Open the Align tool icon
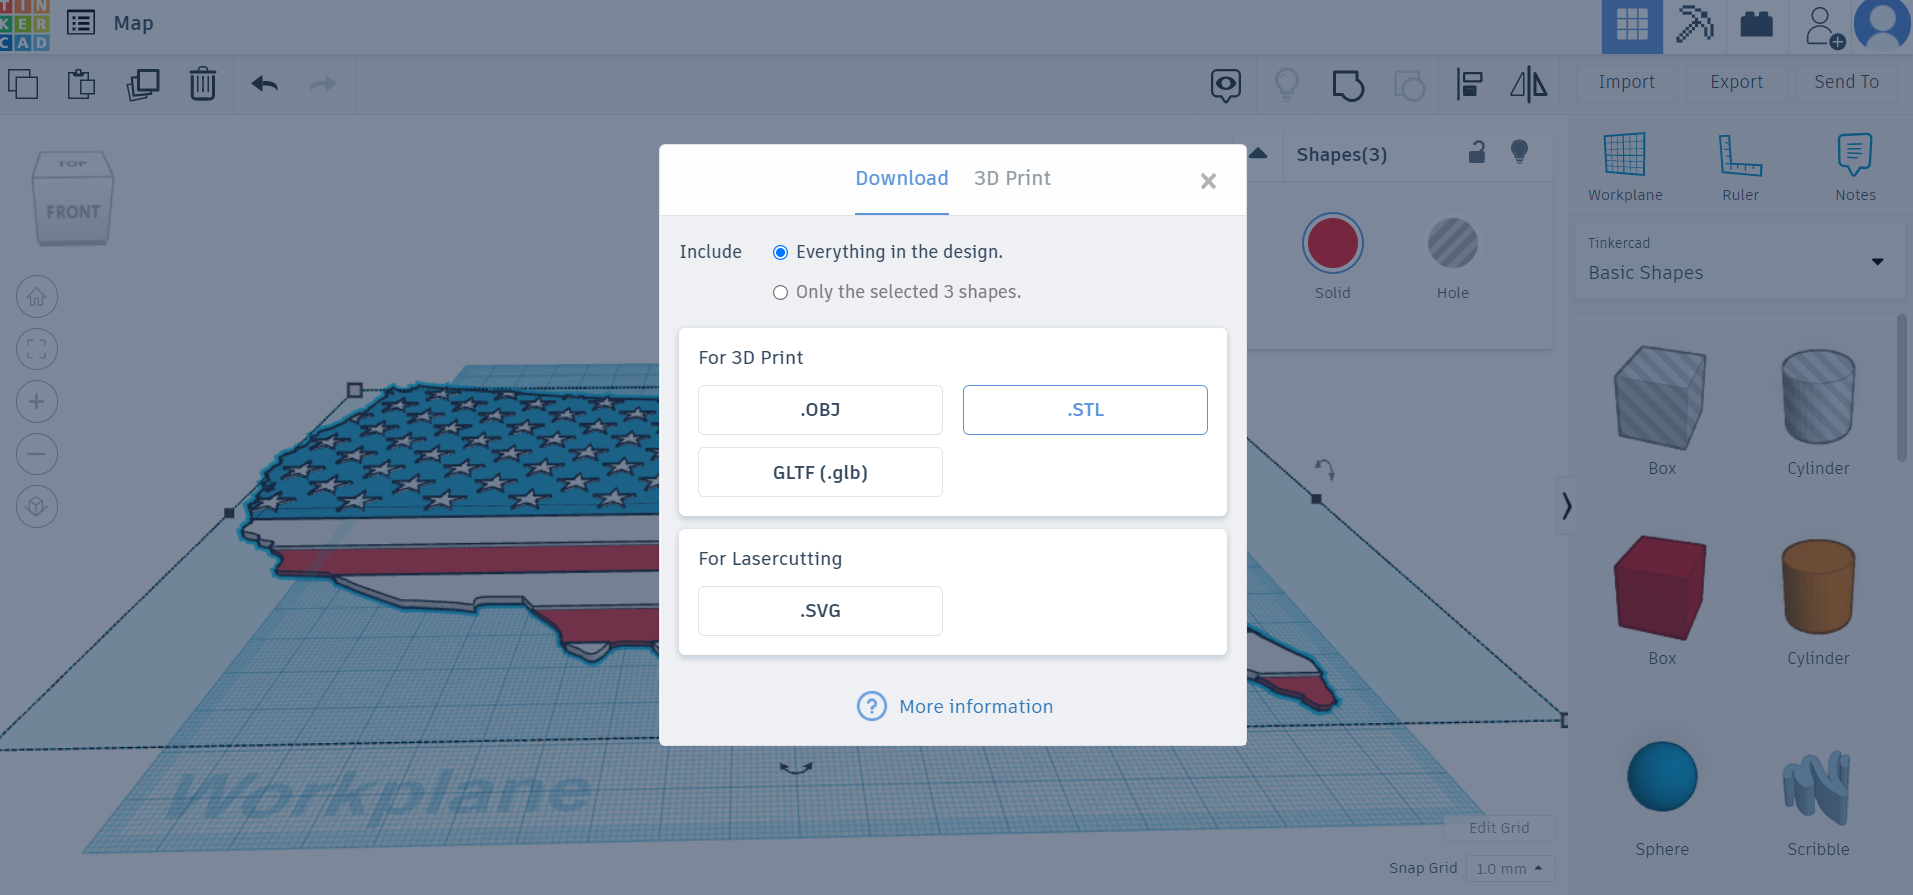This screenshot has height=895, width=1913. (1469, 85)
